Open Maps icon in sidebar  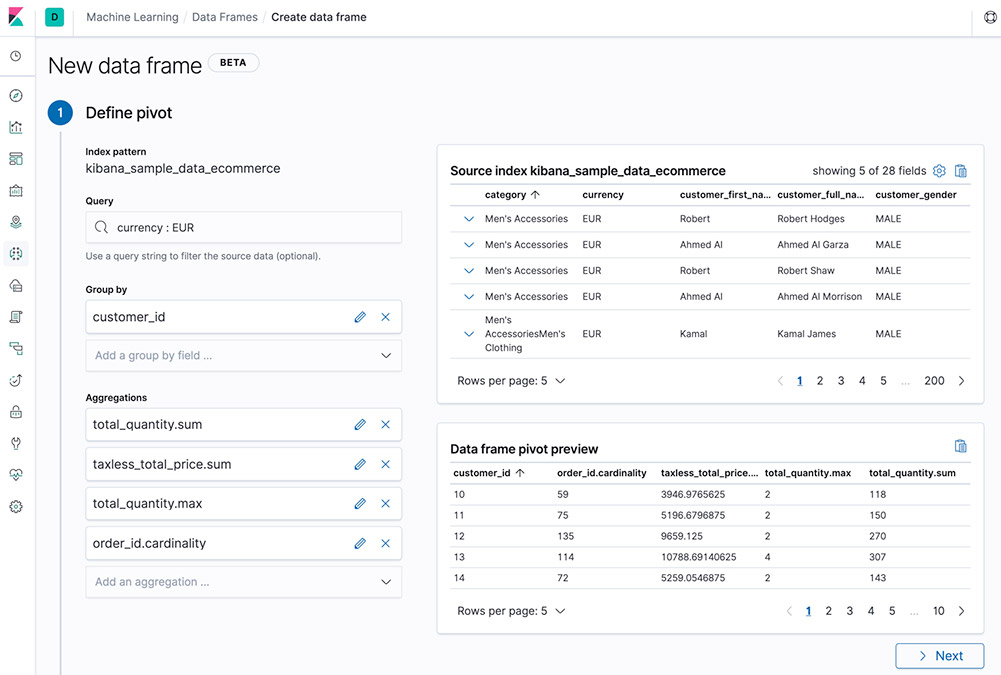[x=16, y=222]
